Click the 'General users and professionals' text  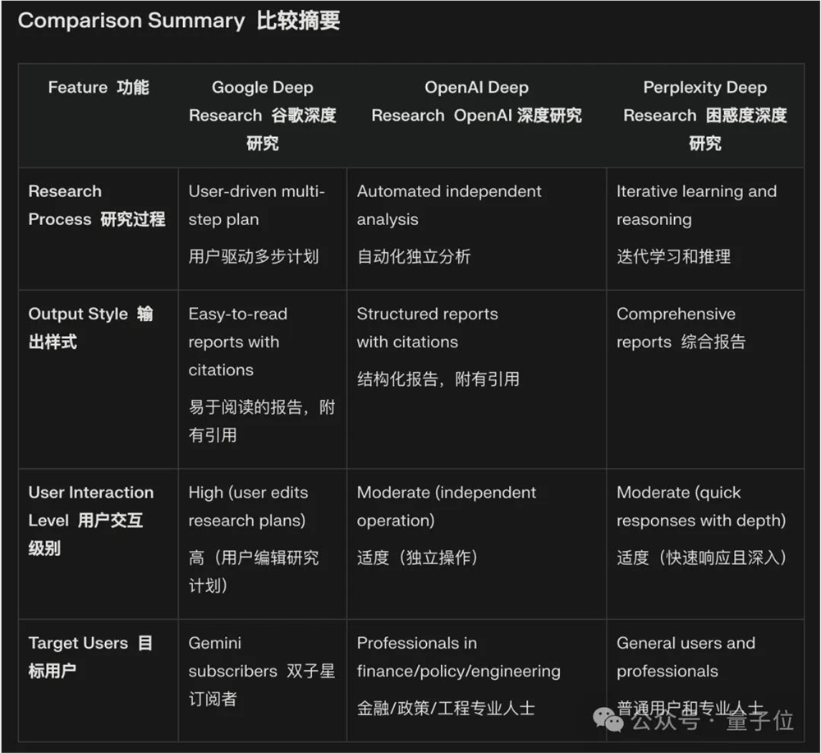pyautogui.click(x=686, y=657)
